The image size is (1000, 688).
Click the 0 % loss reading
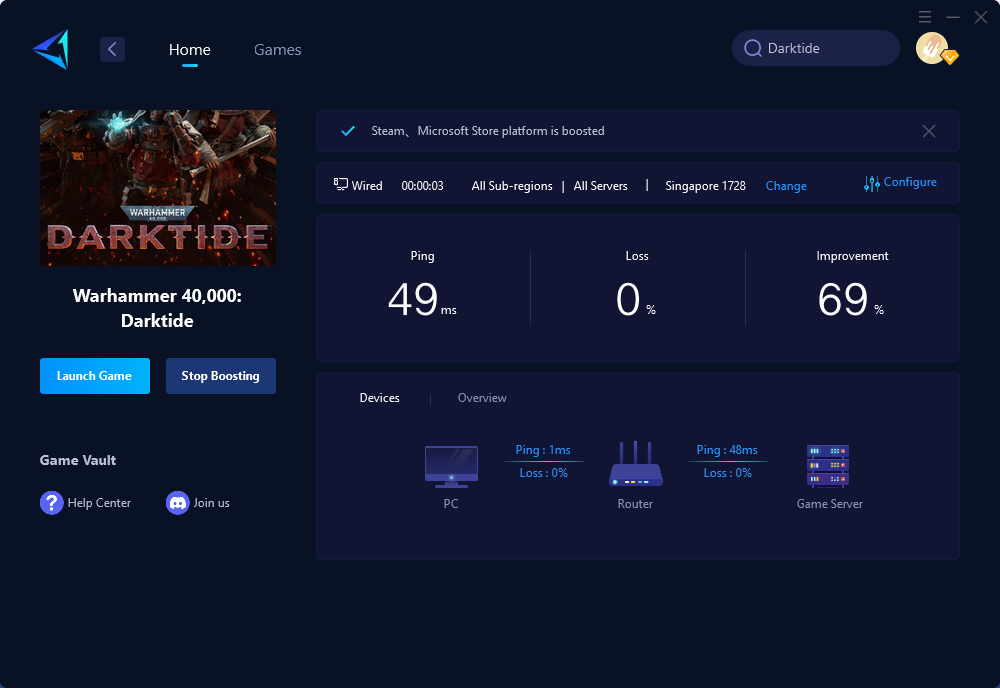point(635,299)
